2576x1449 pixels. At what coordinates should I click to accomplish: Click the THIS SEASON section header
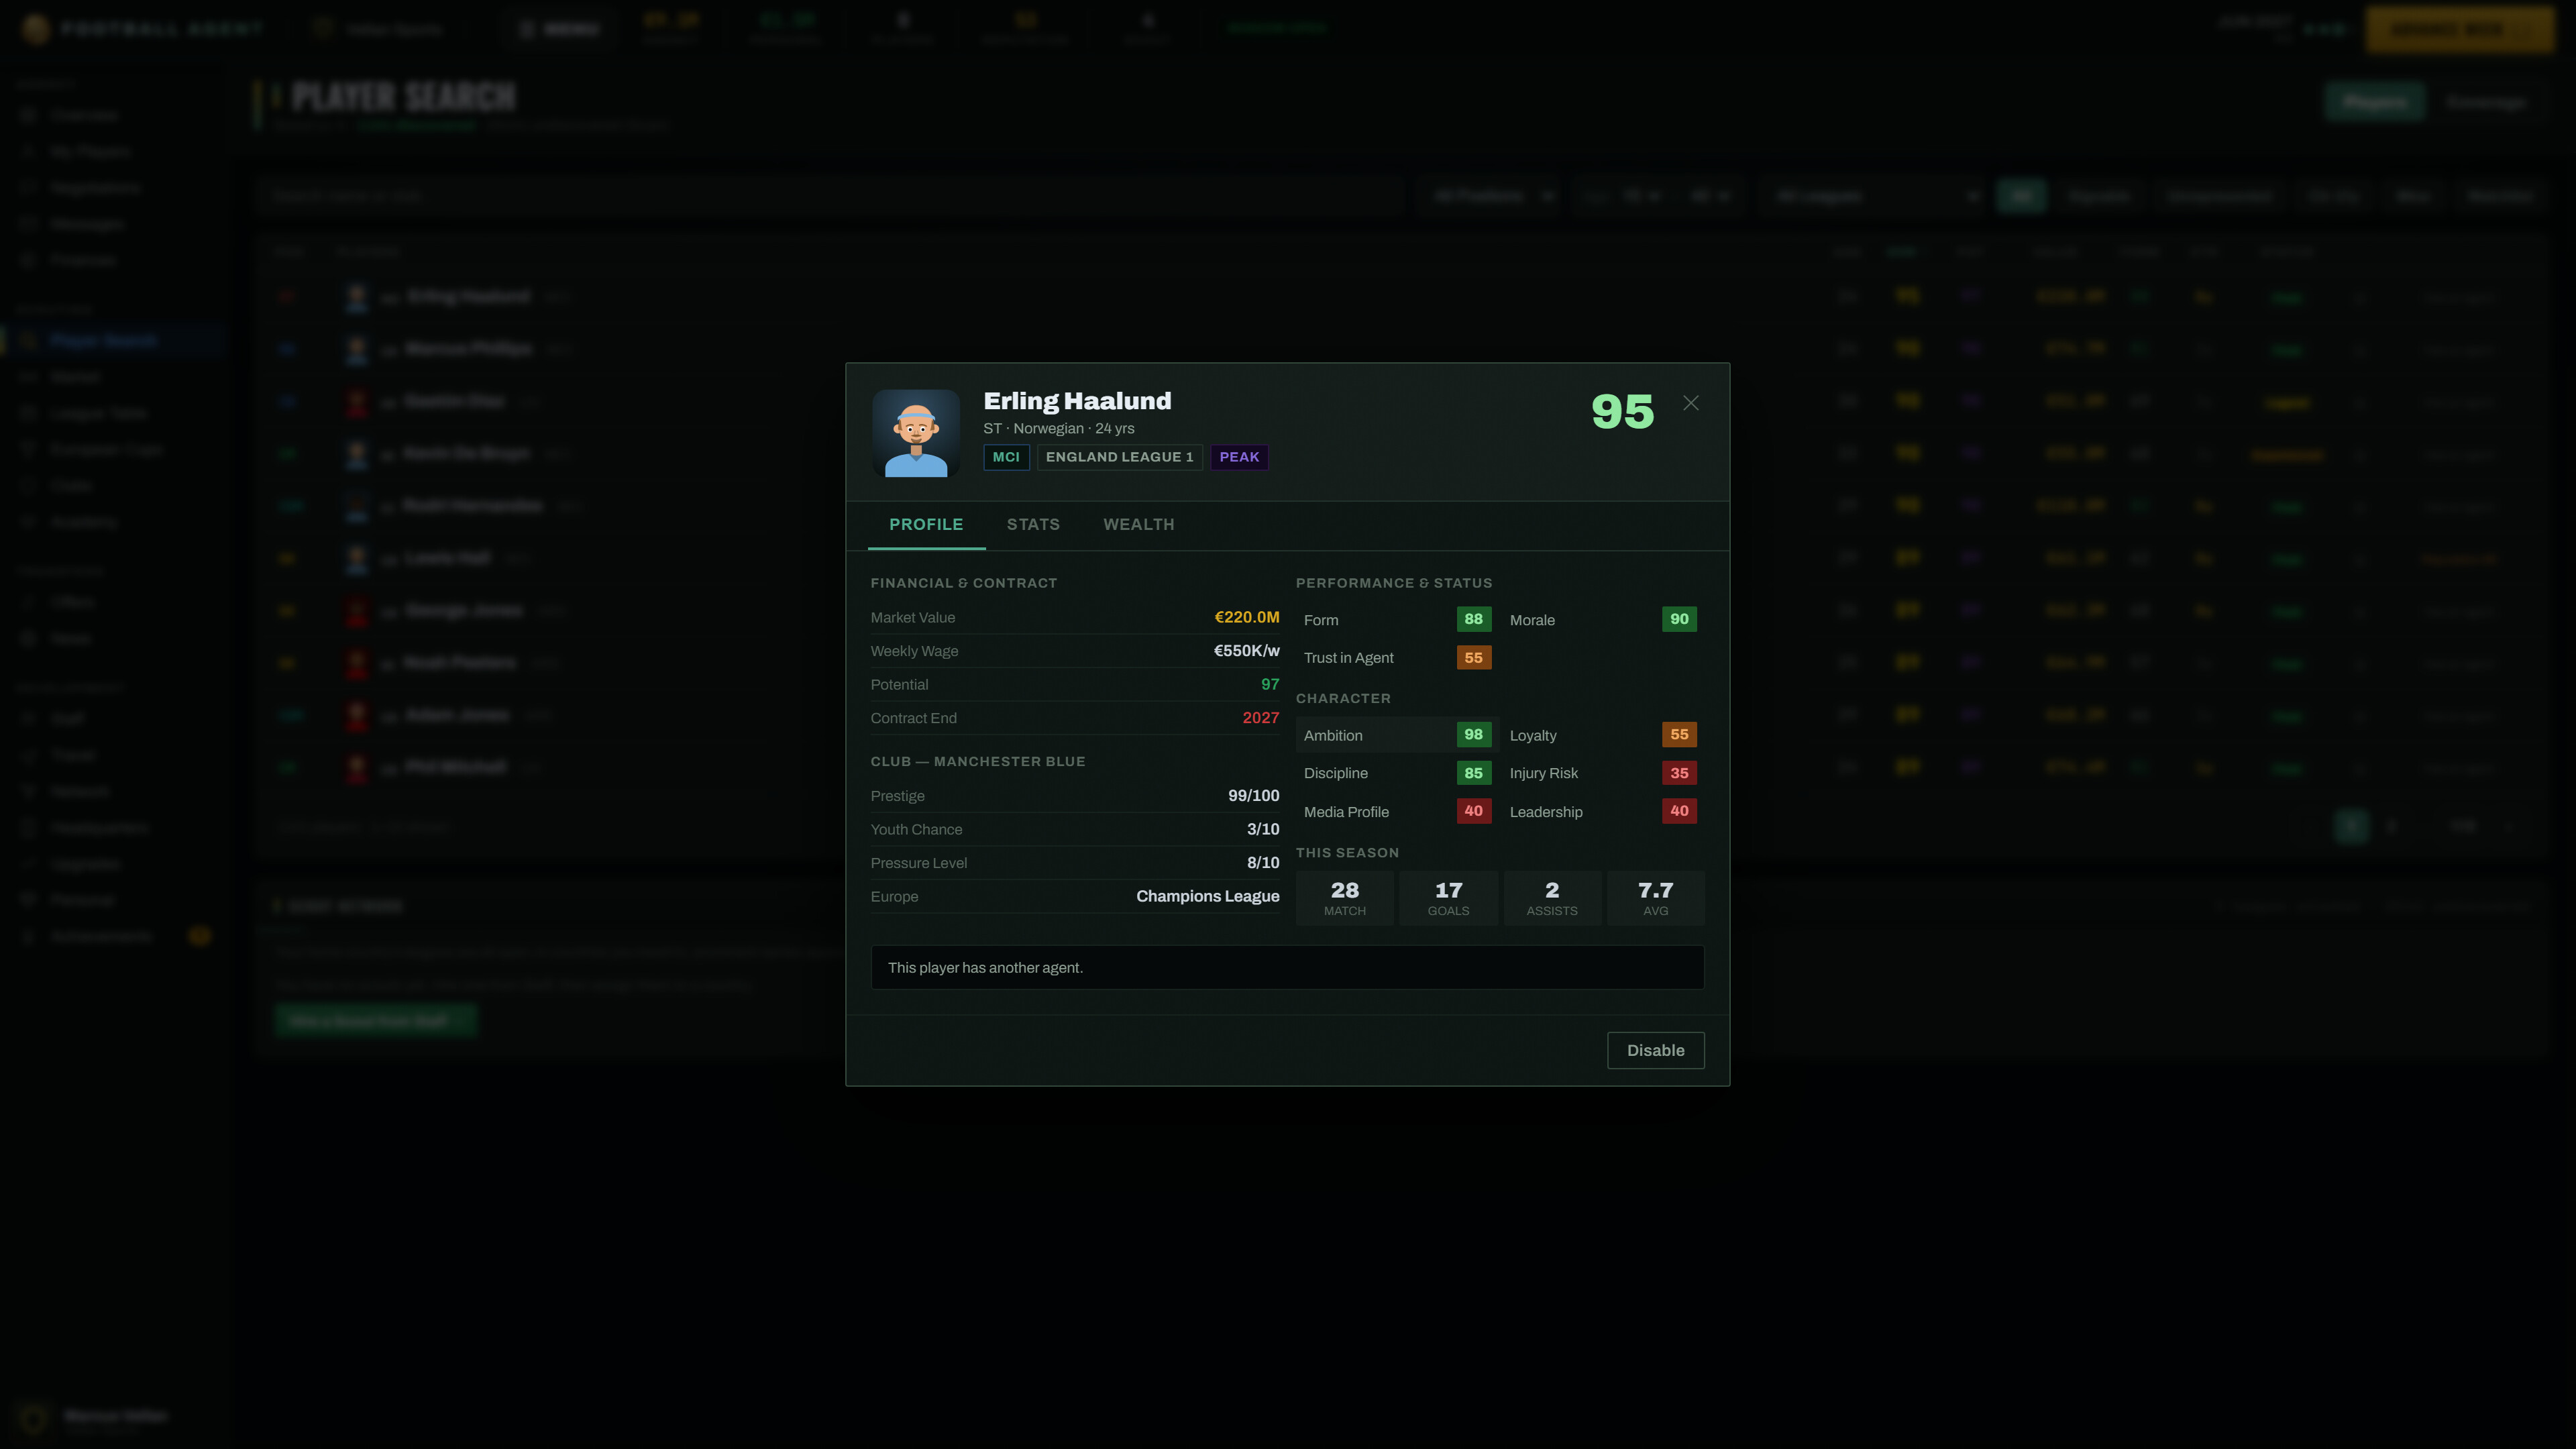[1347, 853]
